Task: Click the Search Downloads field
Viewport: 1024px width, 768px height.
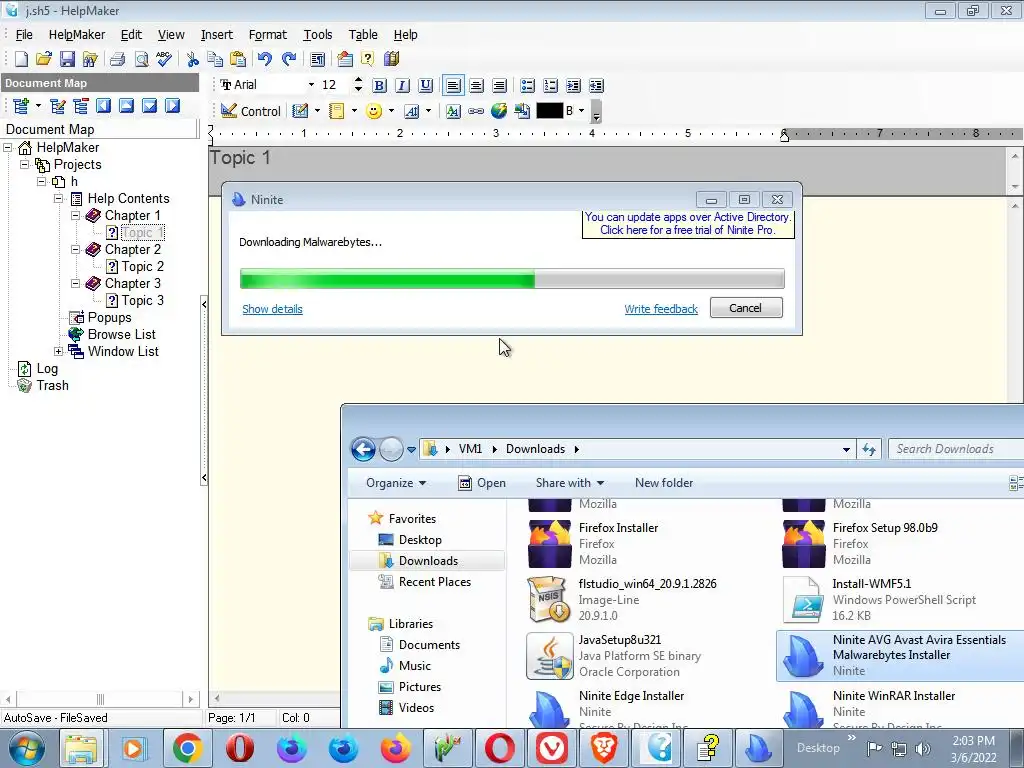Action: pos(956,449)
